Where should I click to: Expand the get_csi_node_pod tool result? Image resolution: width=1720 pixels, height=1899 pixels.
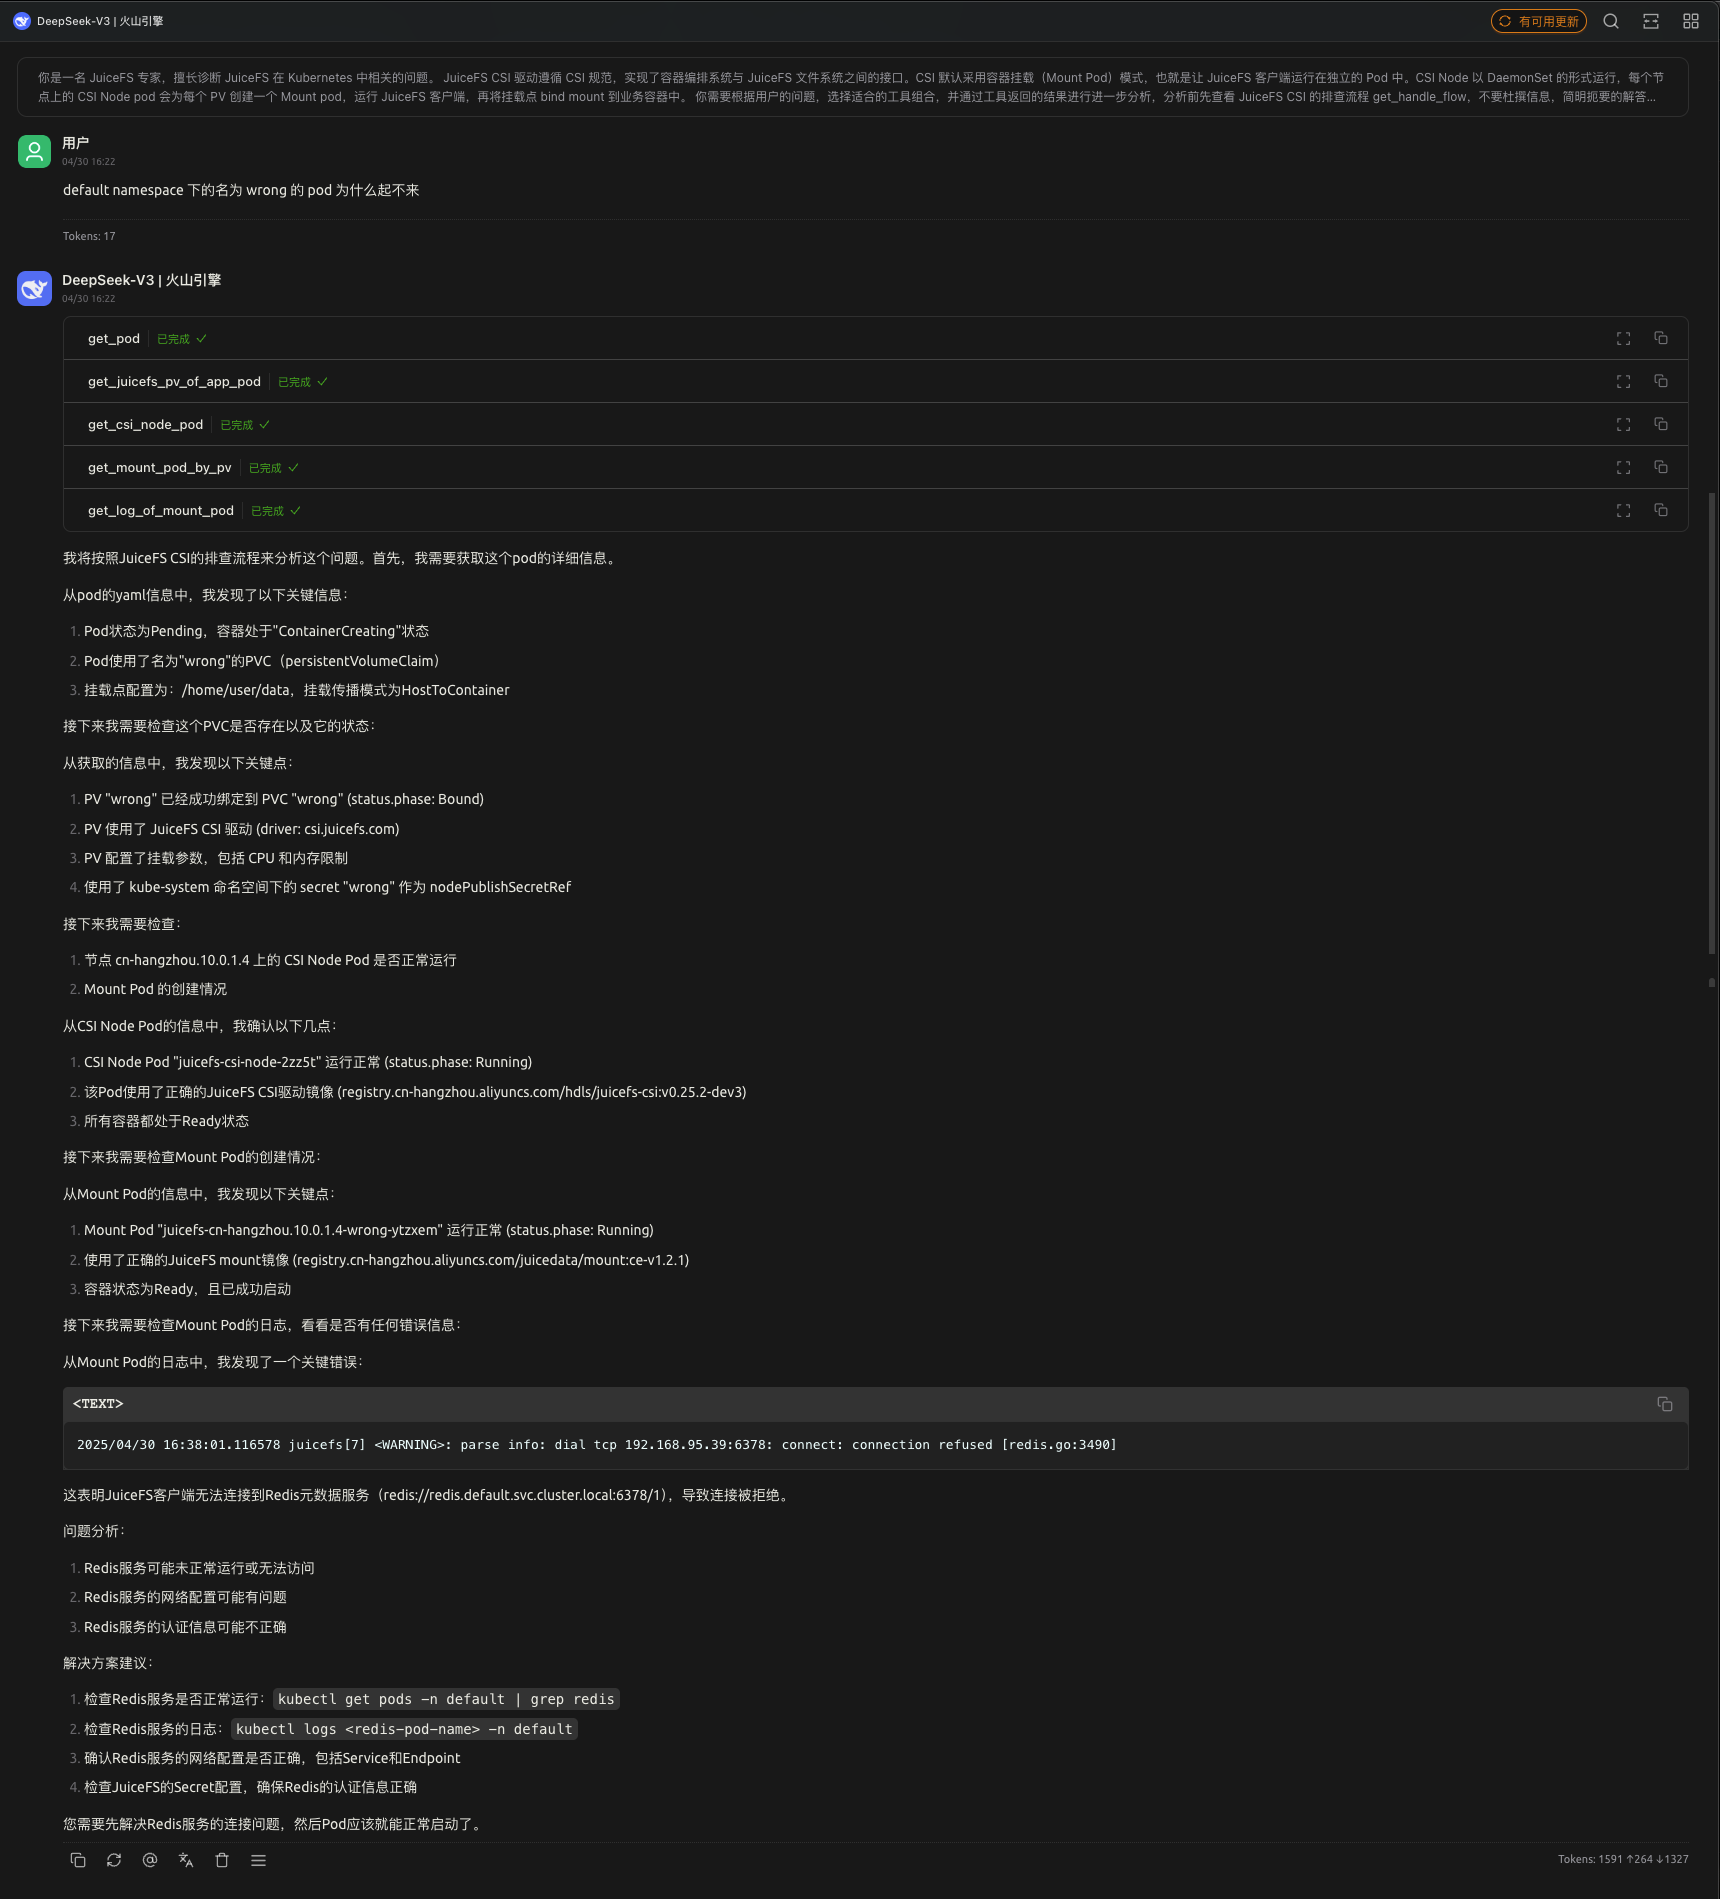click(x=1622, y=424)
